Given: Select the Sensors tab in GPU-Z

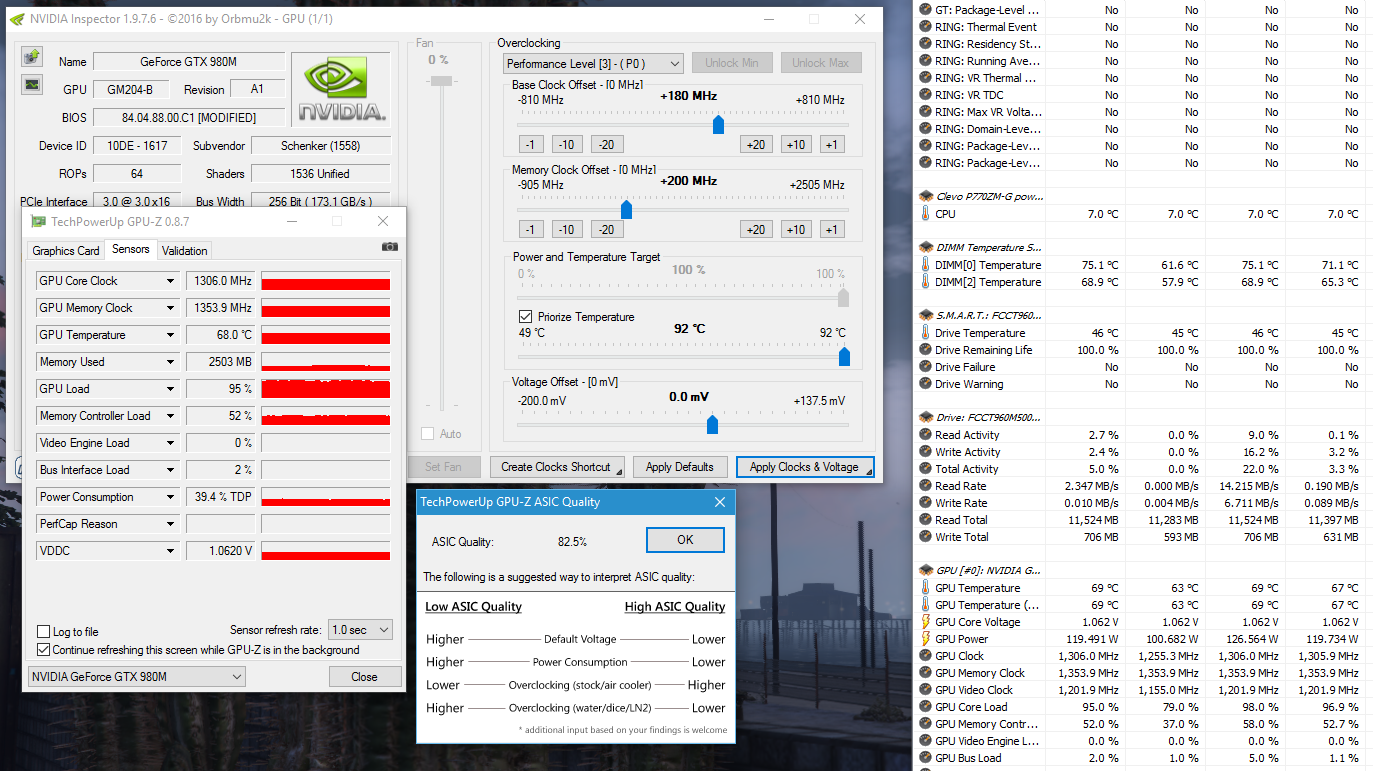Looking at the screenshot, I should [x=131, y=249].
